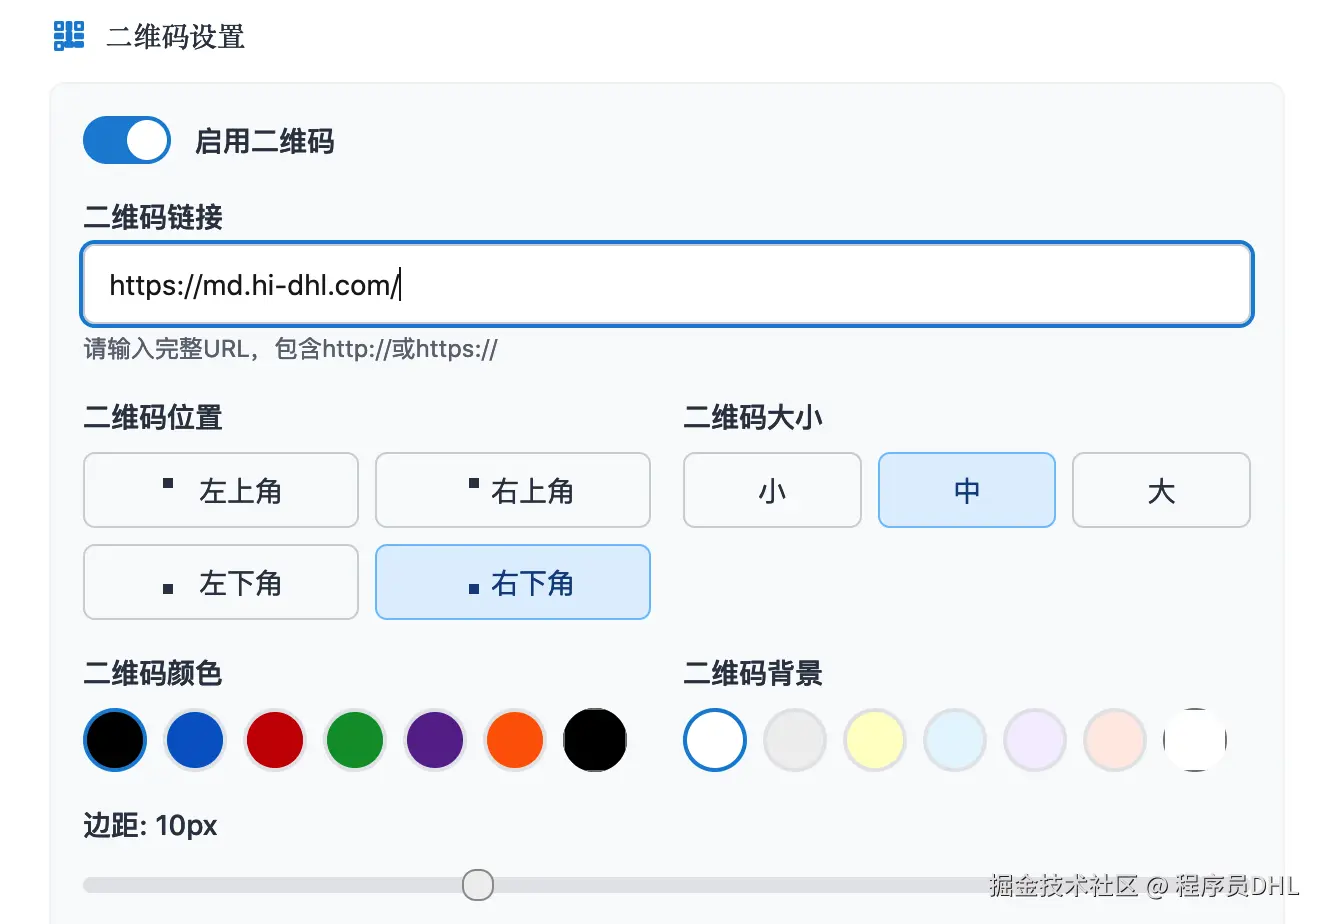Click the QR code settings header icon
The width and height of the screenshot is (1324, 924).
click(69, 36)
